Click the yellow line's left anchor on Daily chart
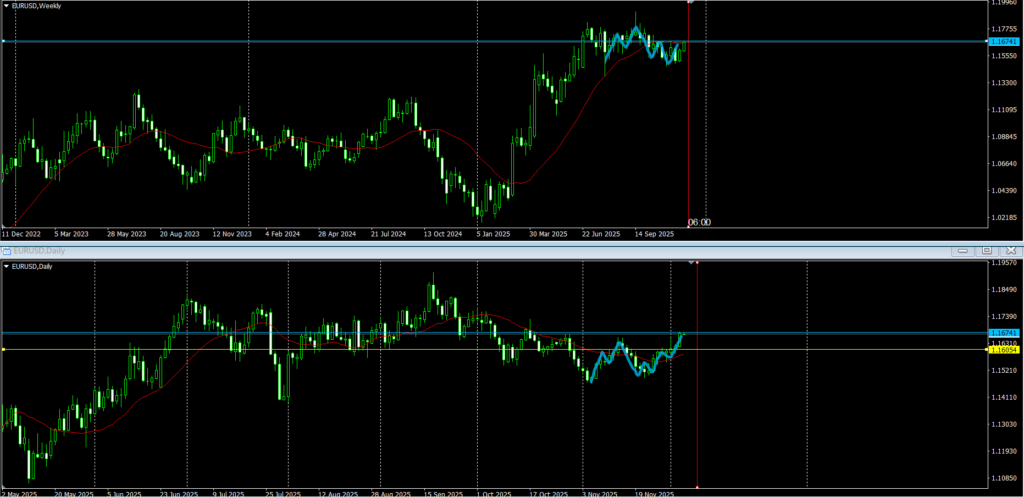This screenshot has height=497, width=1024. click(x=4, y=350)
